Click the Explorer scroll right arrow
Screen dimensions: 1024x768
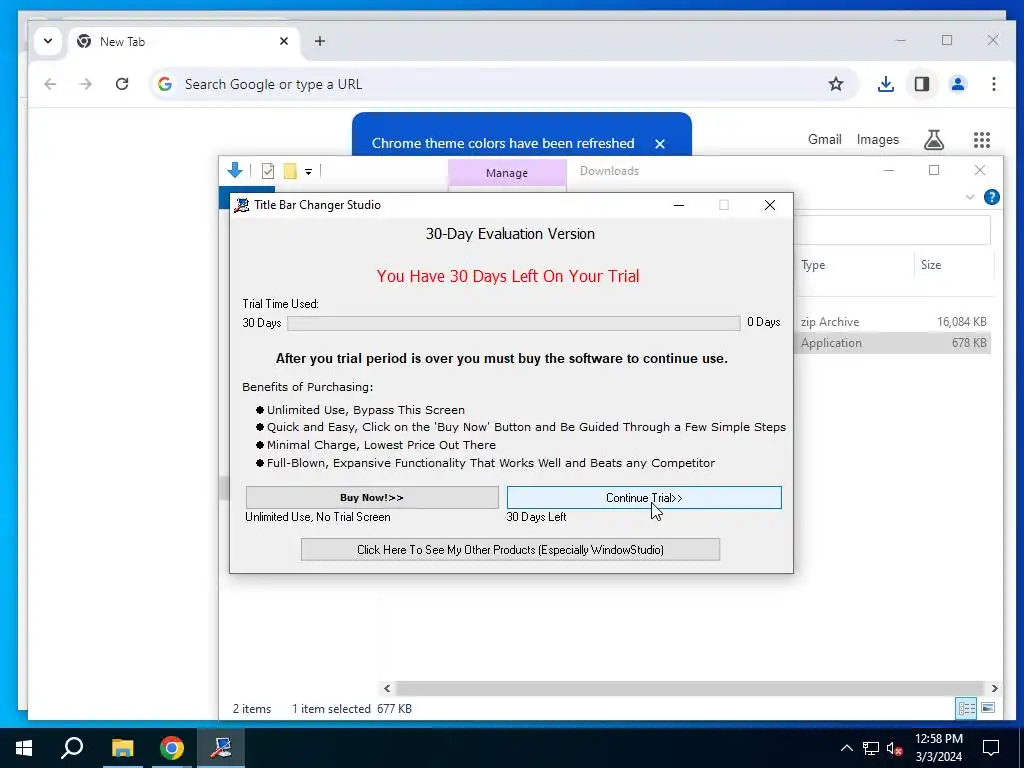[x=994, y=688]
